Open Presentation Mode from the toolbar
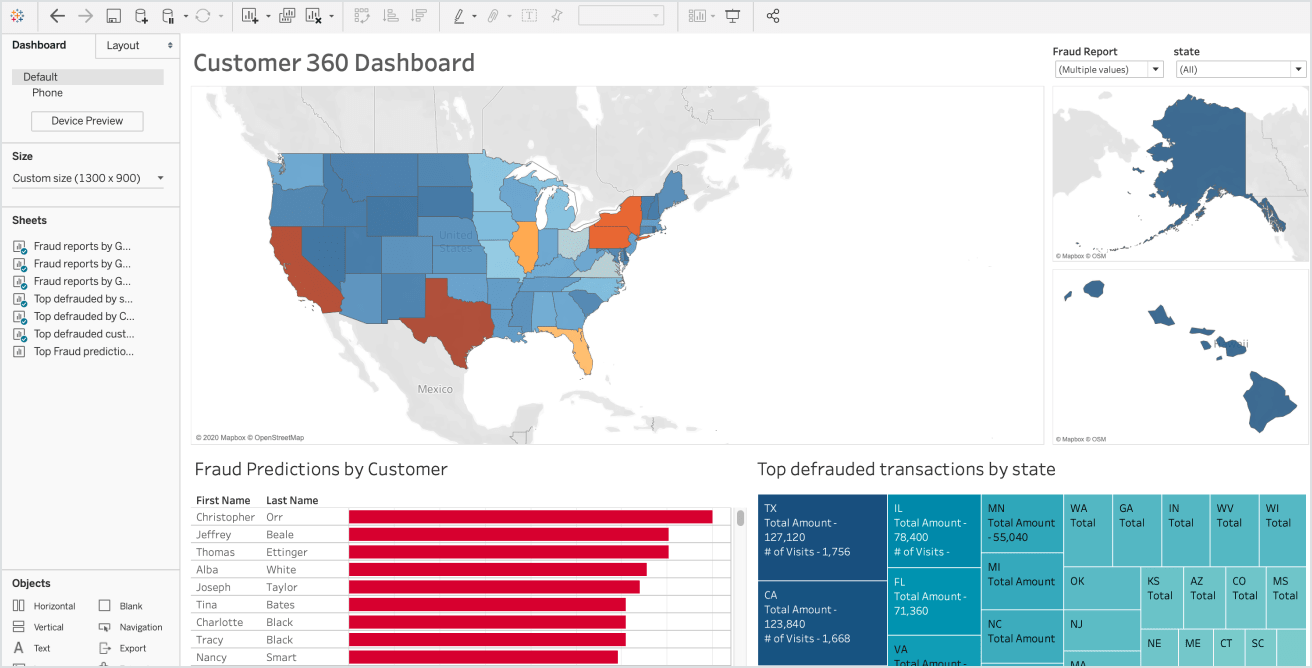 click(x=733, y=16)
